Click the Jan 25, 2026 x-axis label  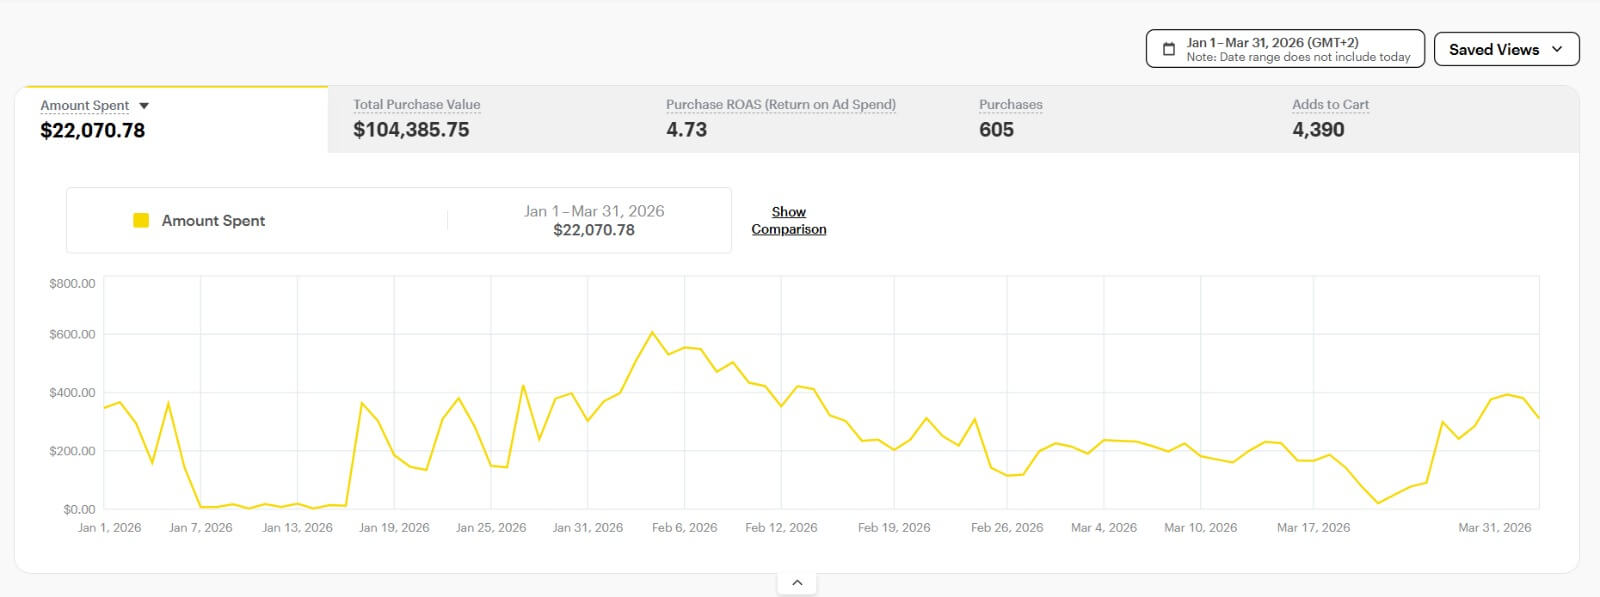(491, 527)
